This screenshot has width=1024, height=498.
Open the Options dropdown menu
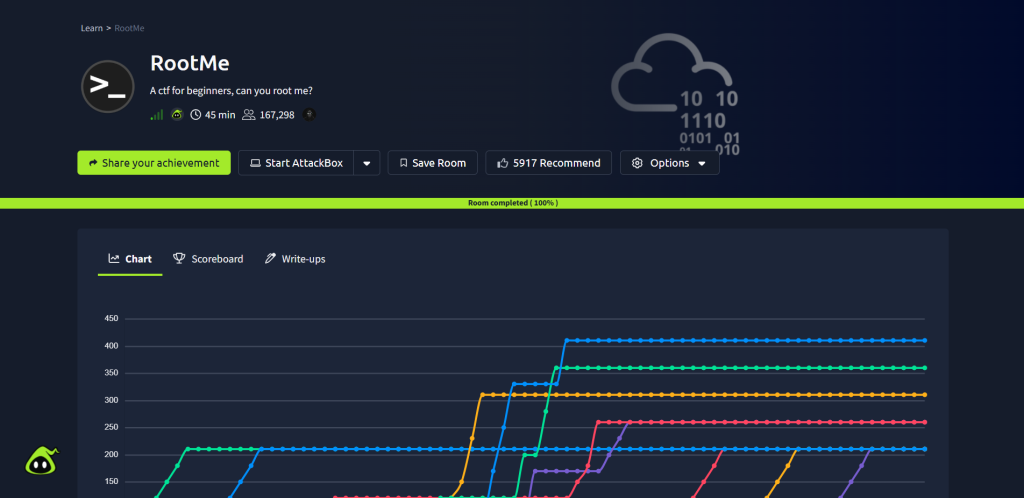coord(669,163)
